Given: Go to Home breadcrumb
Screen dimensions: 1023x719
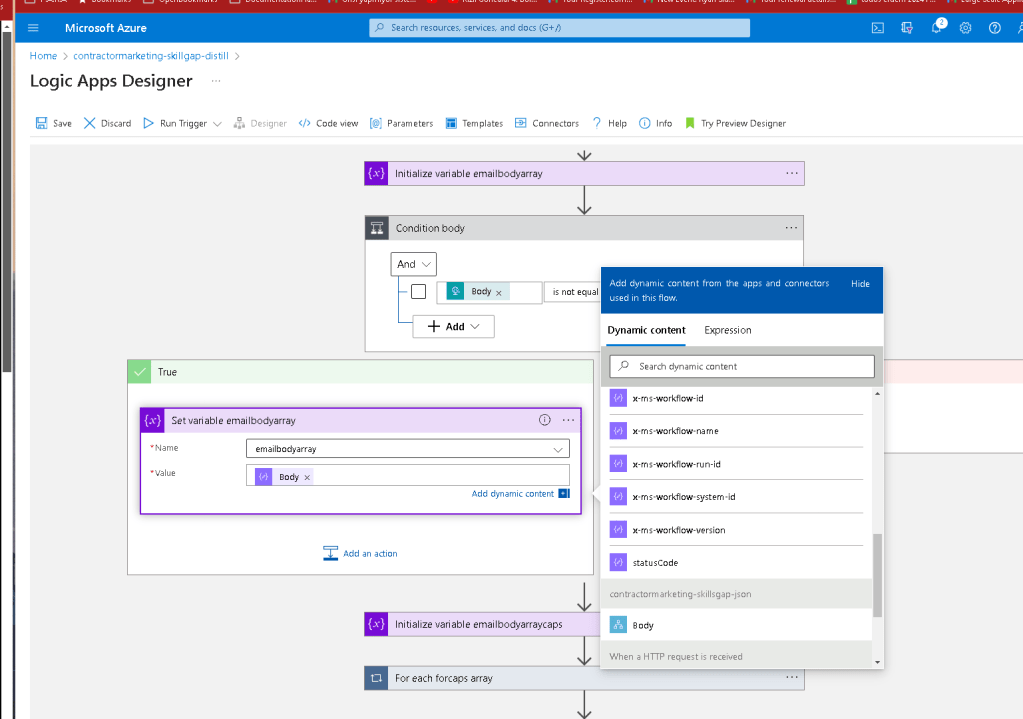Looking at the screenshot, I should (x=43, y=56).
